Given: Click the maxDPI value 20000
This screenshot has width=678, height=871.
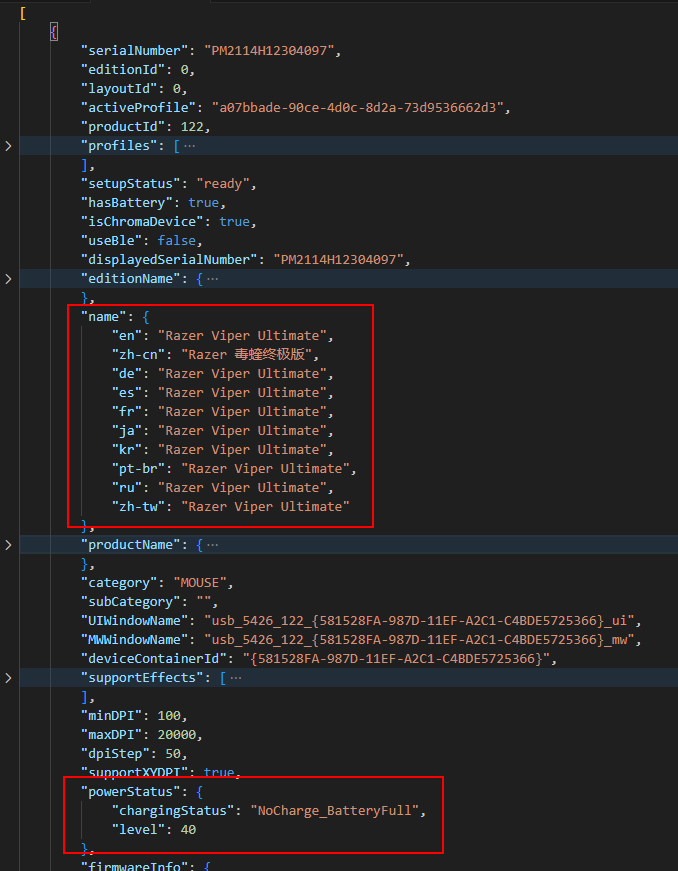Looking at the screenshot, I should click(177, 735).
